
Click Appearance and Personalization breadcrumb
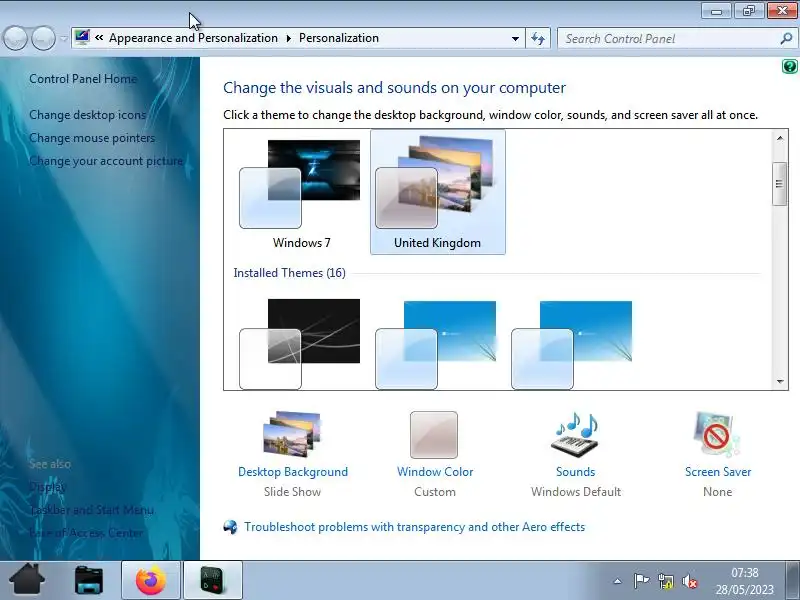[193, 38]
